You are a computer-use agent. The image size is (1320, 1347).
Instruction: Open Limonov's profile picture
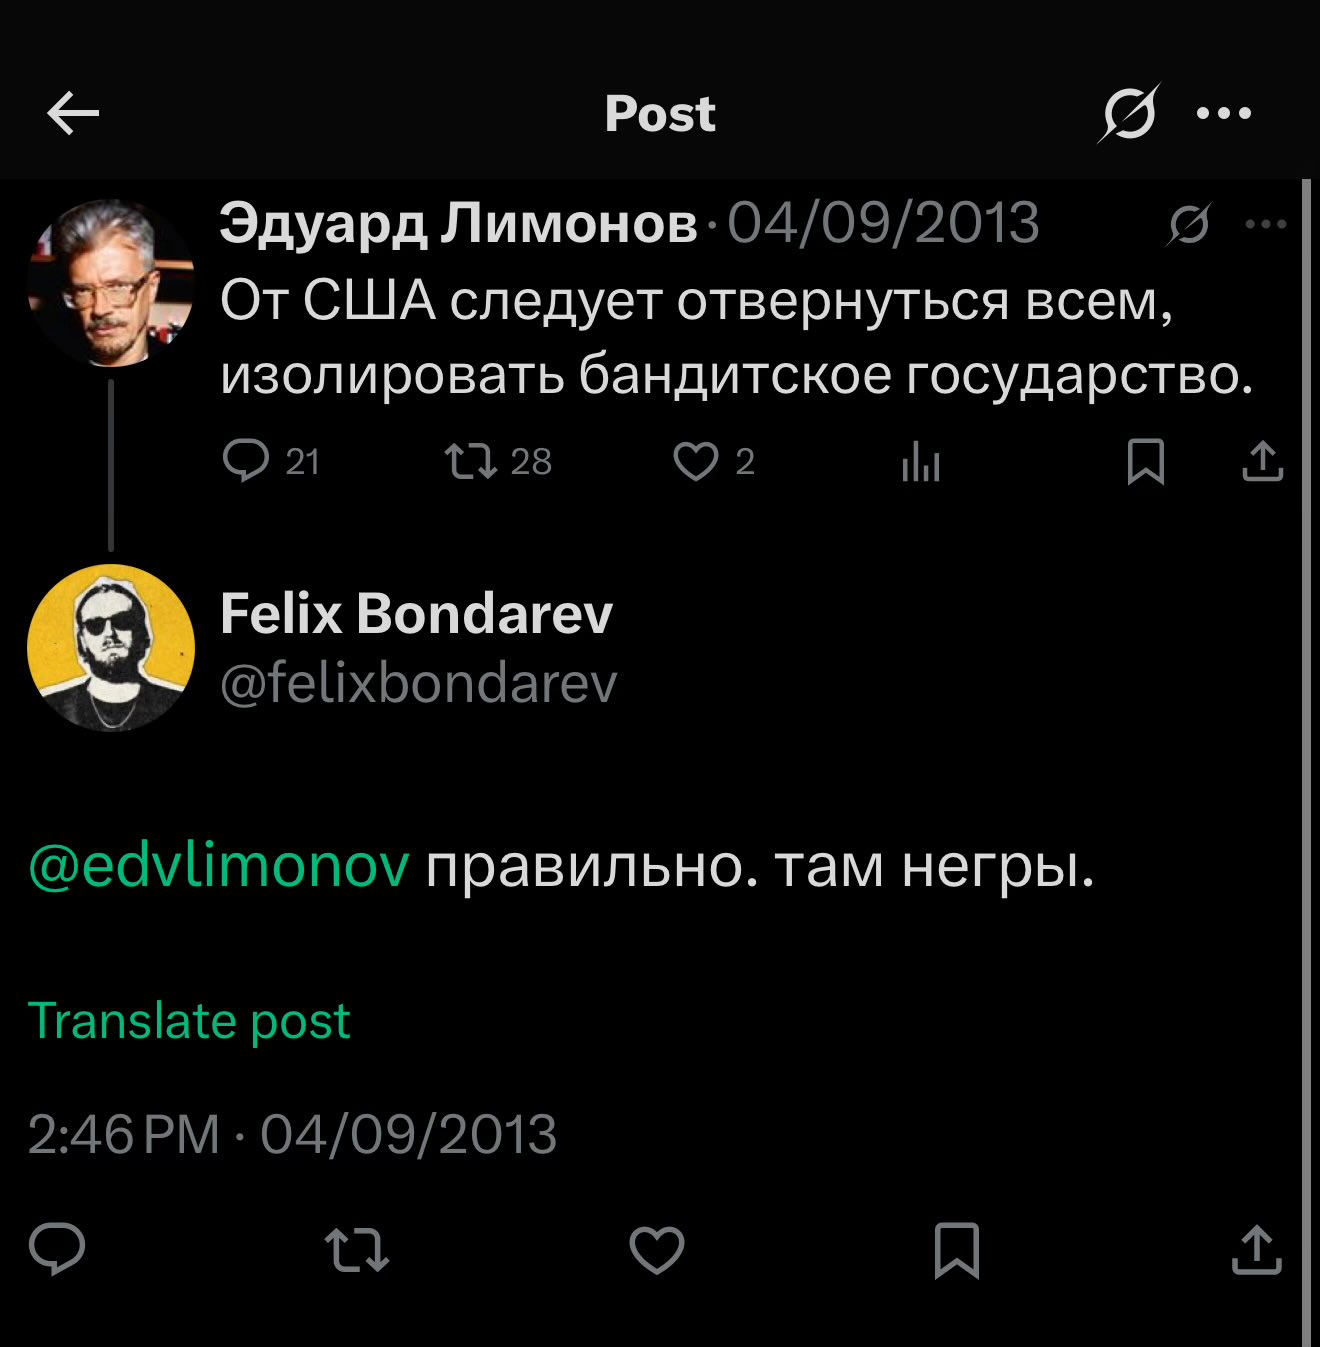tap(111, 283)
